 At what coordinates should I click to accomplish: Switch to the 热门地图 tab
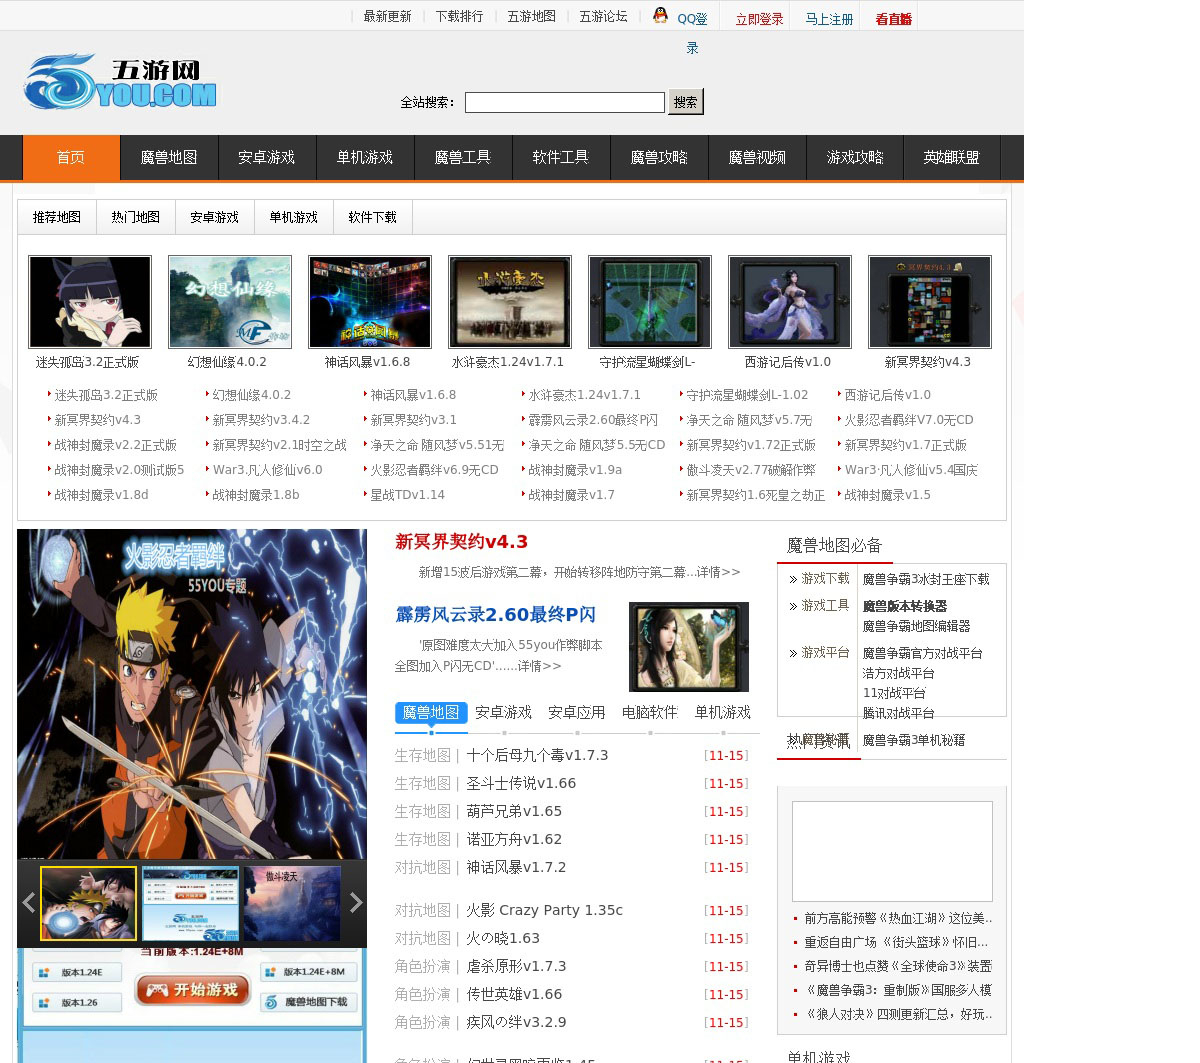[136, 217]
